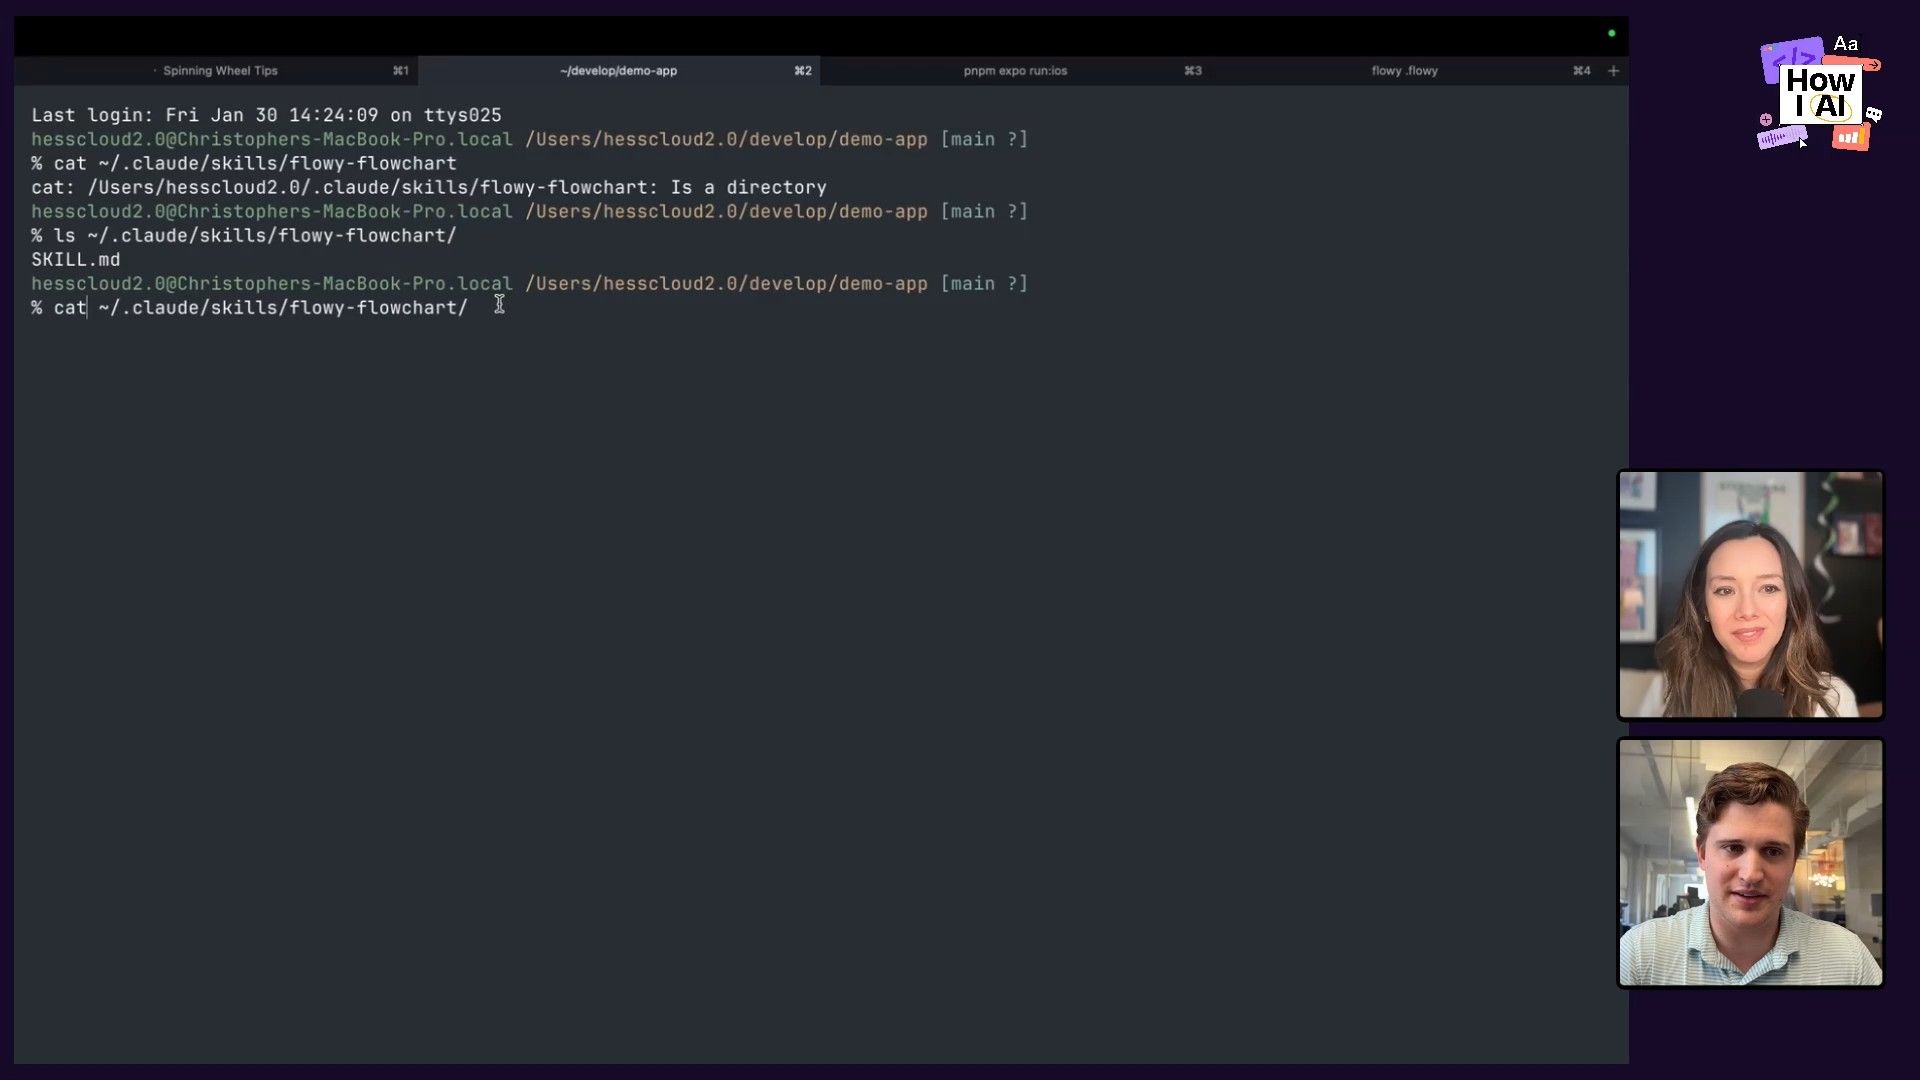
Task: Switch to the flowy .flowy tab
Action: (1404, 71)
